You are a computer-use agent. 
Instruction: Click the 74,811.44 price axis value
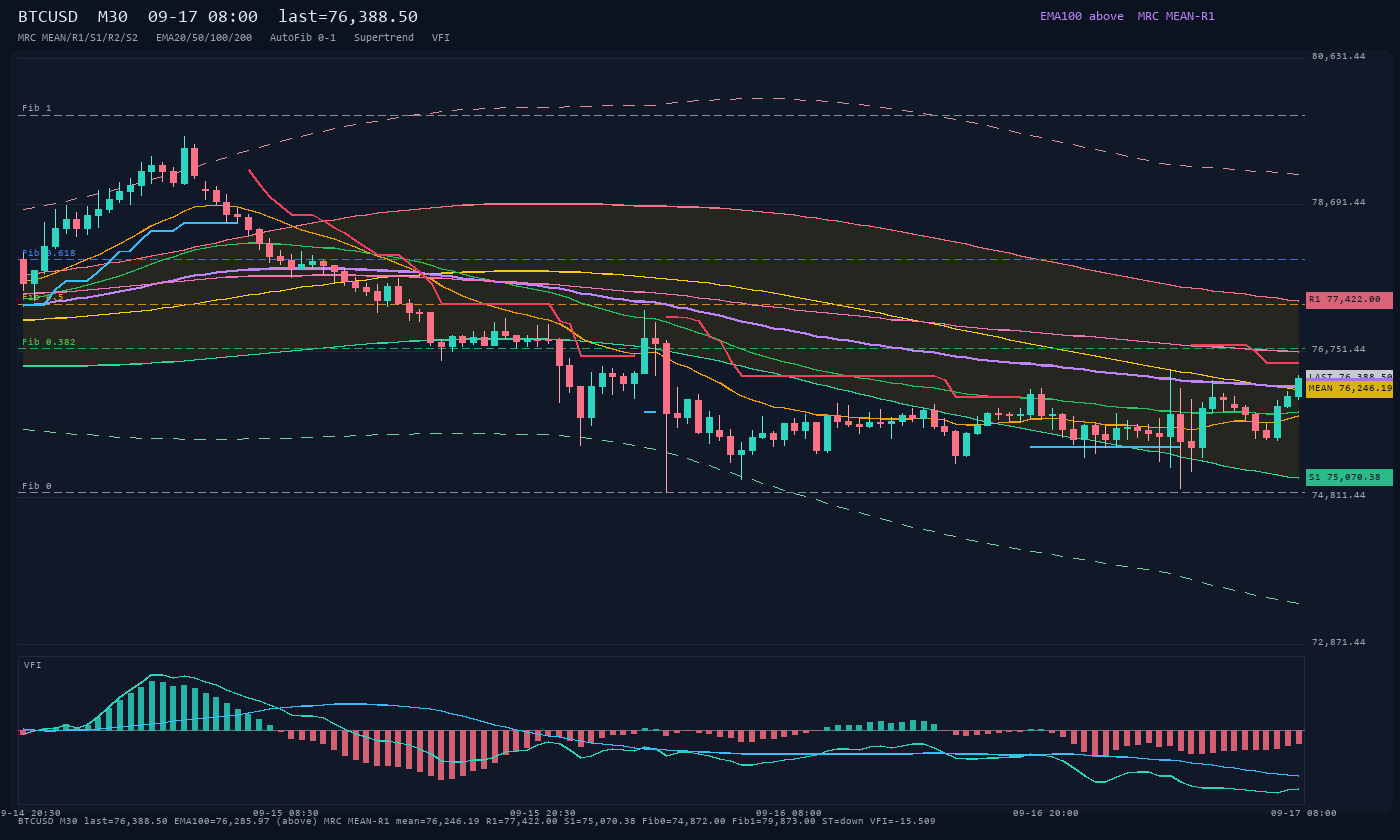(1338, 495)
